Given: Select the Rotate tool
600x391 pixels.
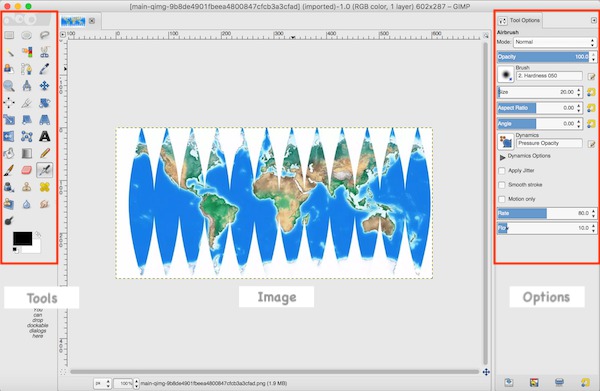Looking at the screenshot, I should (x=44, y=103).
